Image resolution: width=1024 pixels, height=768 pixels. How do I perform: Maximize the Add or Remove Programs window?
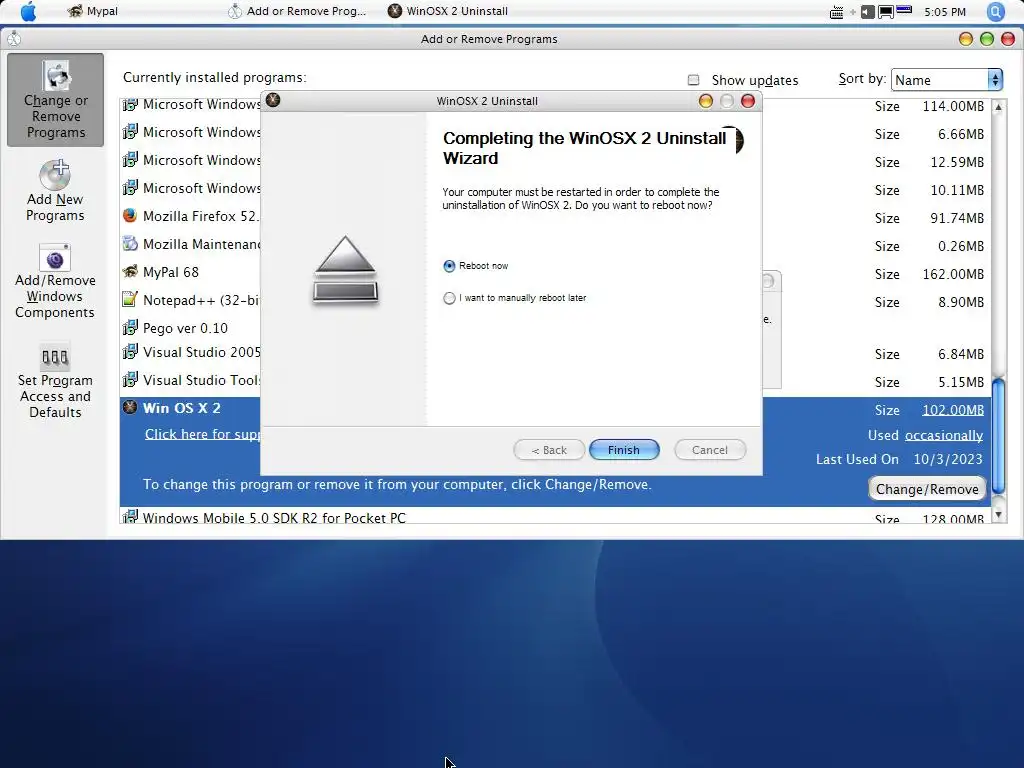[x=987, y=39]
